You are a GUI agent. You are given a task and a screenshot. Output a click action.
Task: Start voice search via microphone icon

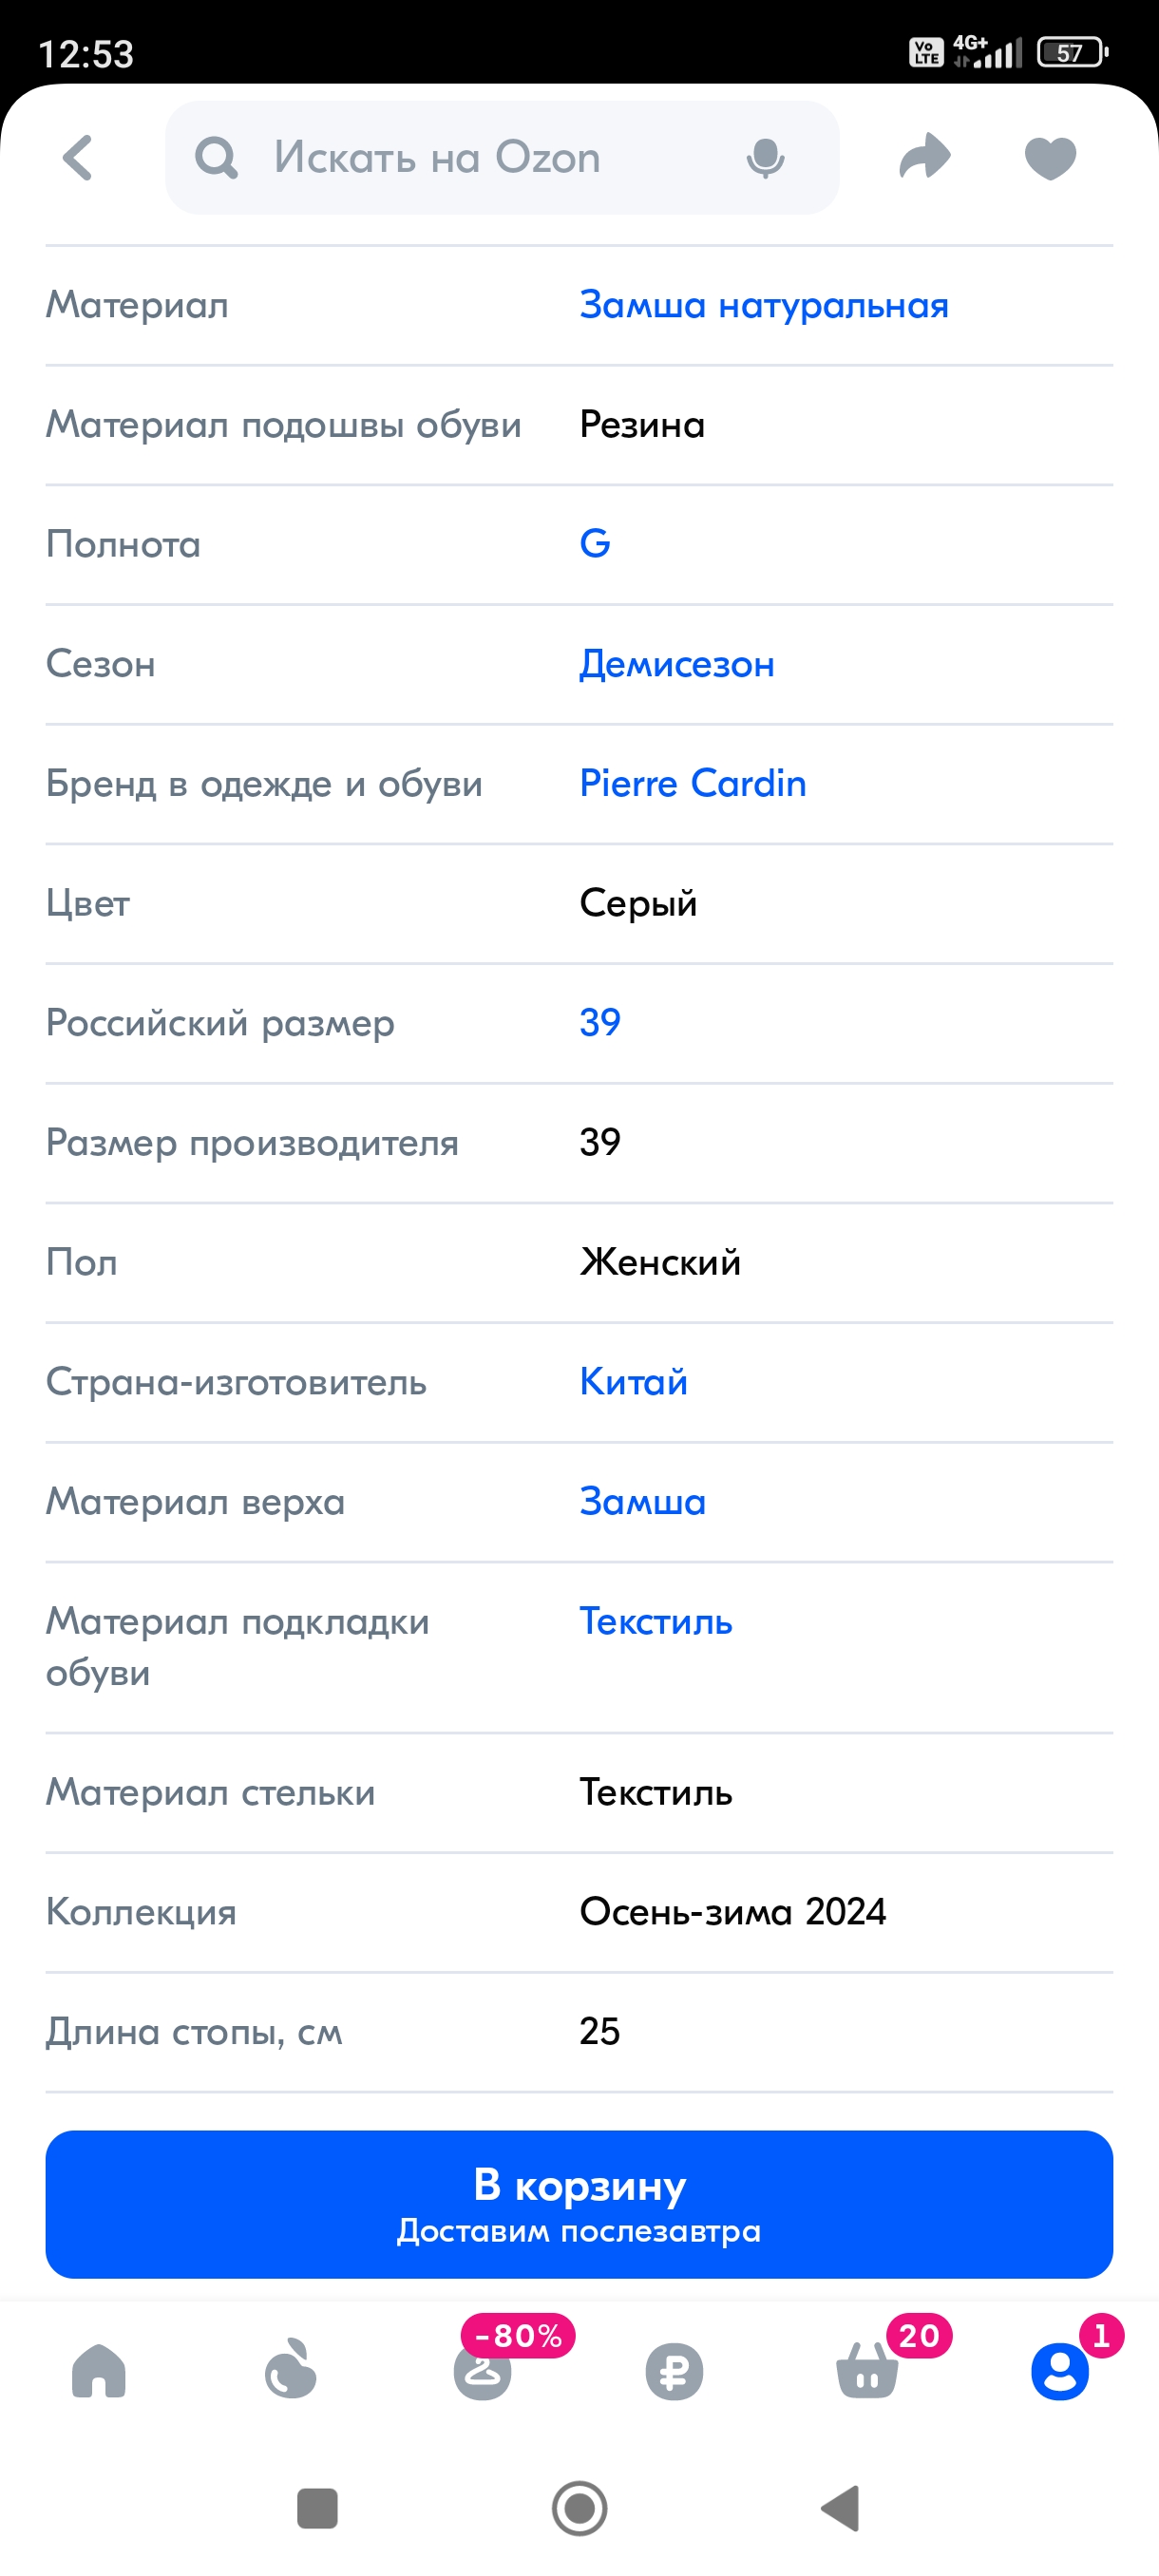pyautogui.click(x=764, y=157)
